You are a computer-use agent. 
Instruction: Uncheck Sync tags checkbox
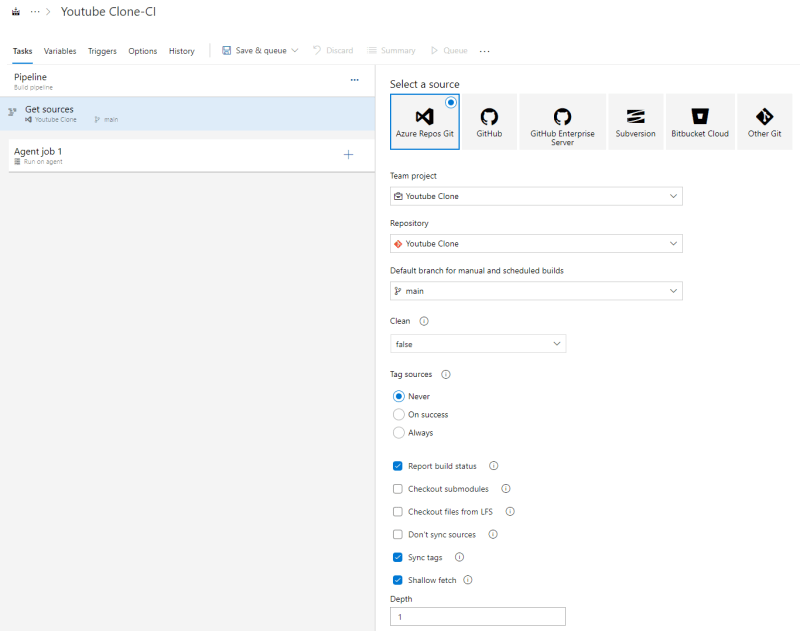(397, 557)
